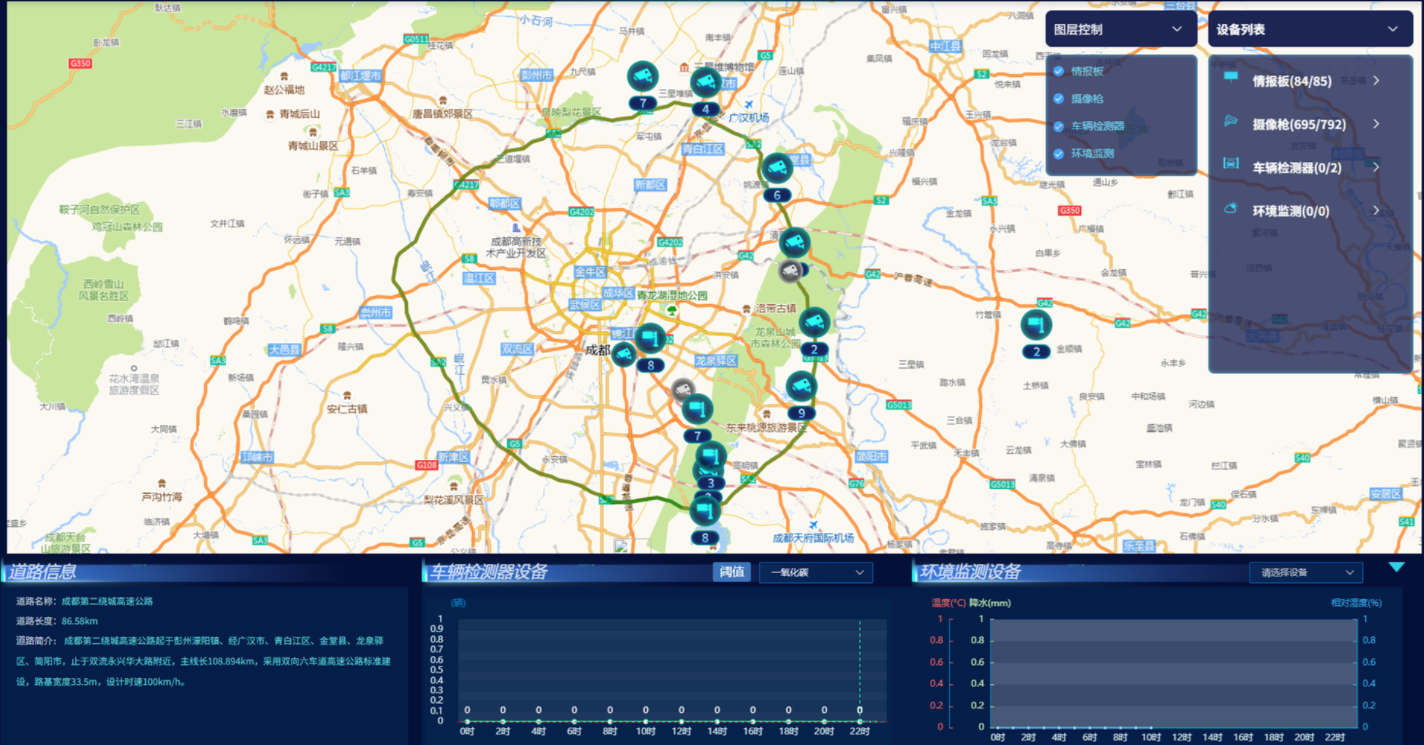
Task: Open the 一氧化碳 dropdown
Action: click(816, 572)
